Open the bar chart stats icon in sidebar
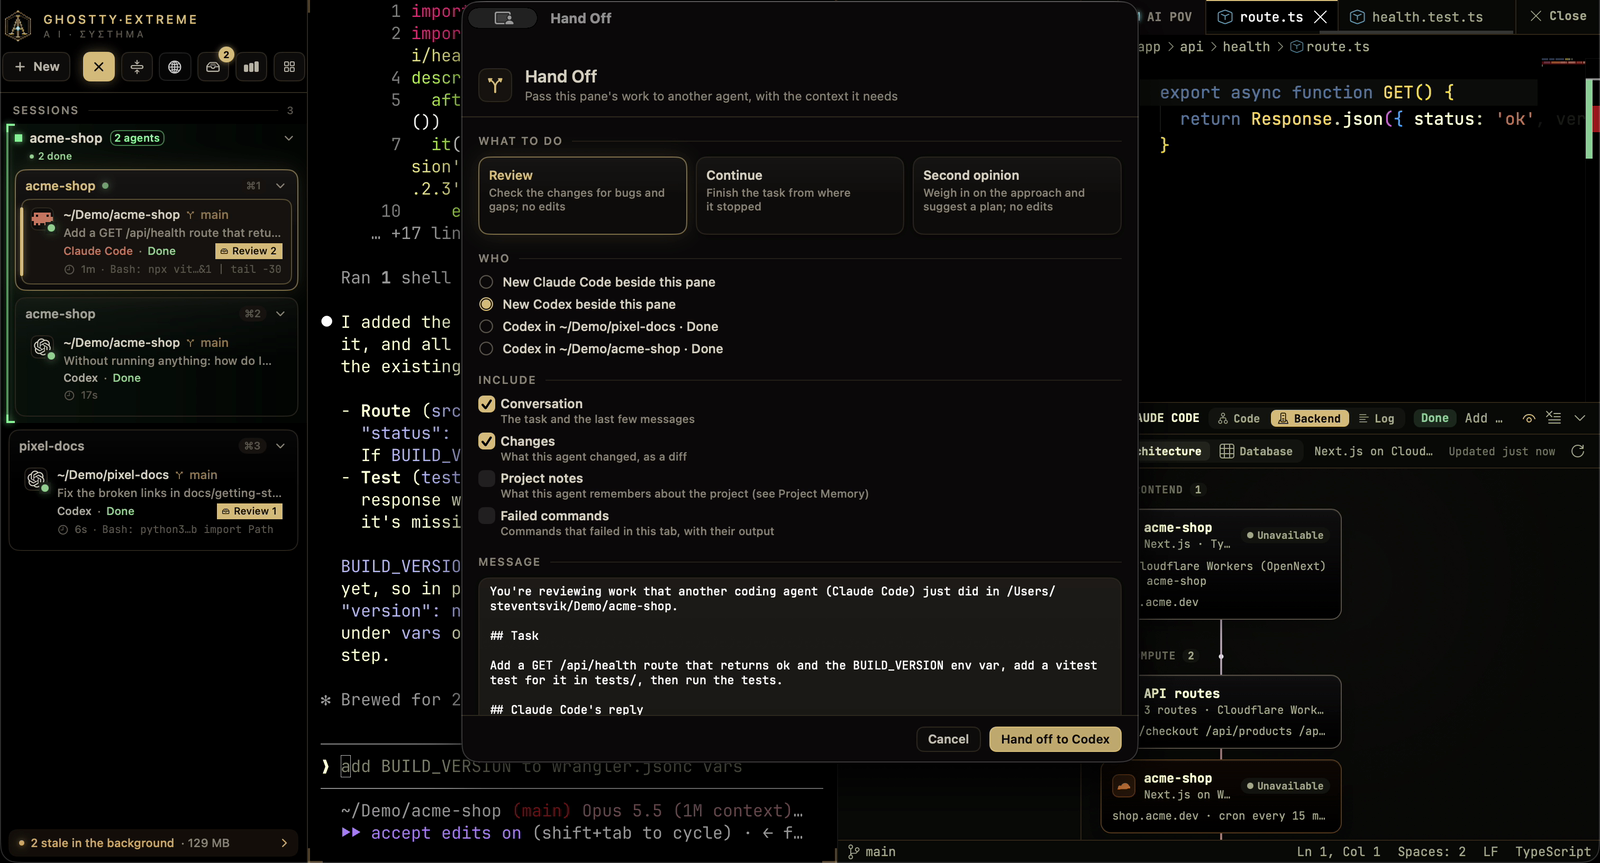 coord(251,67)
